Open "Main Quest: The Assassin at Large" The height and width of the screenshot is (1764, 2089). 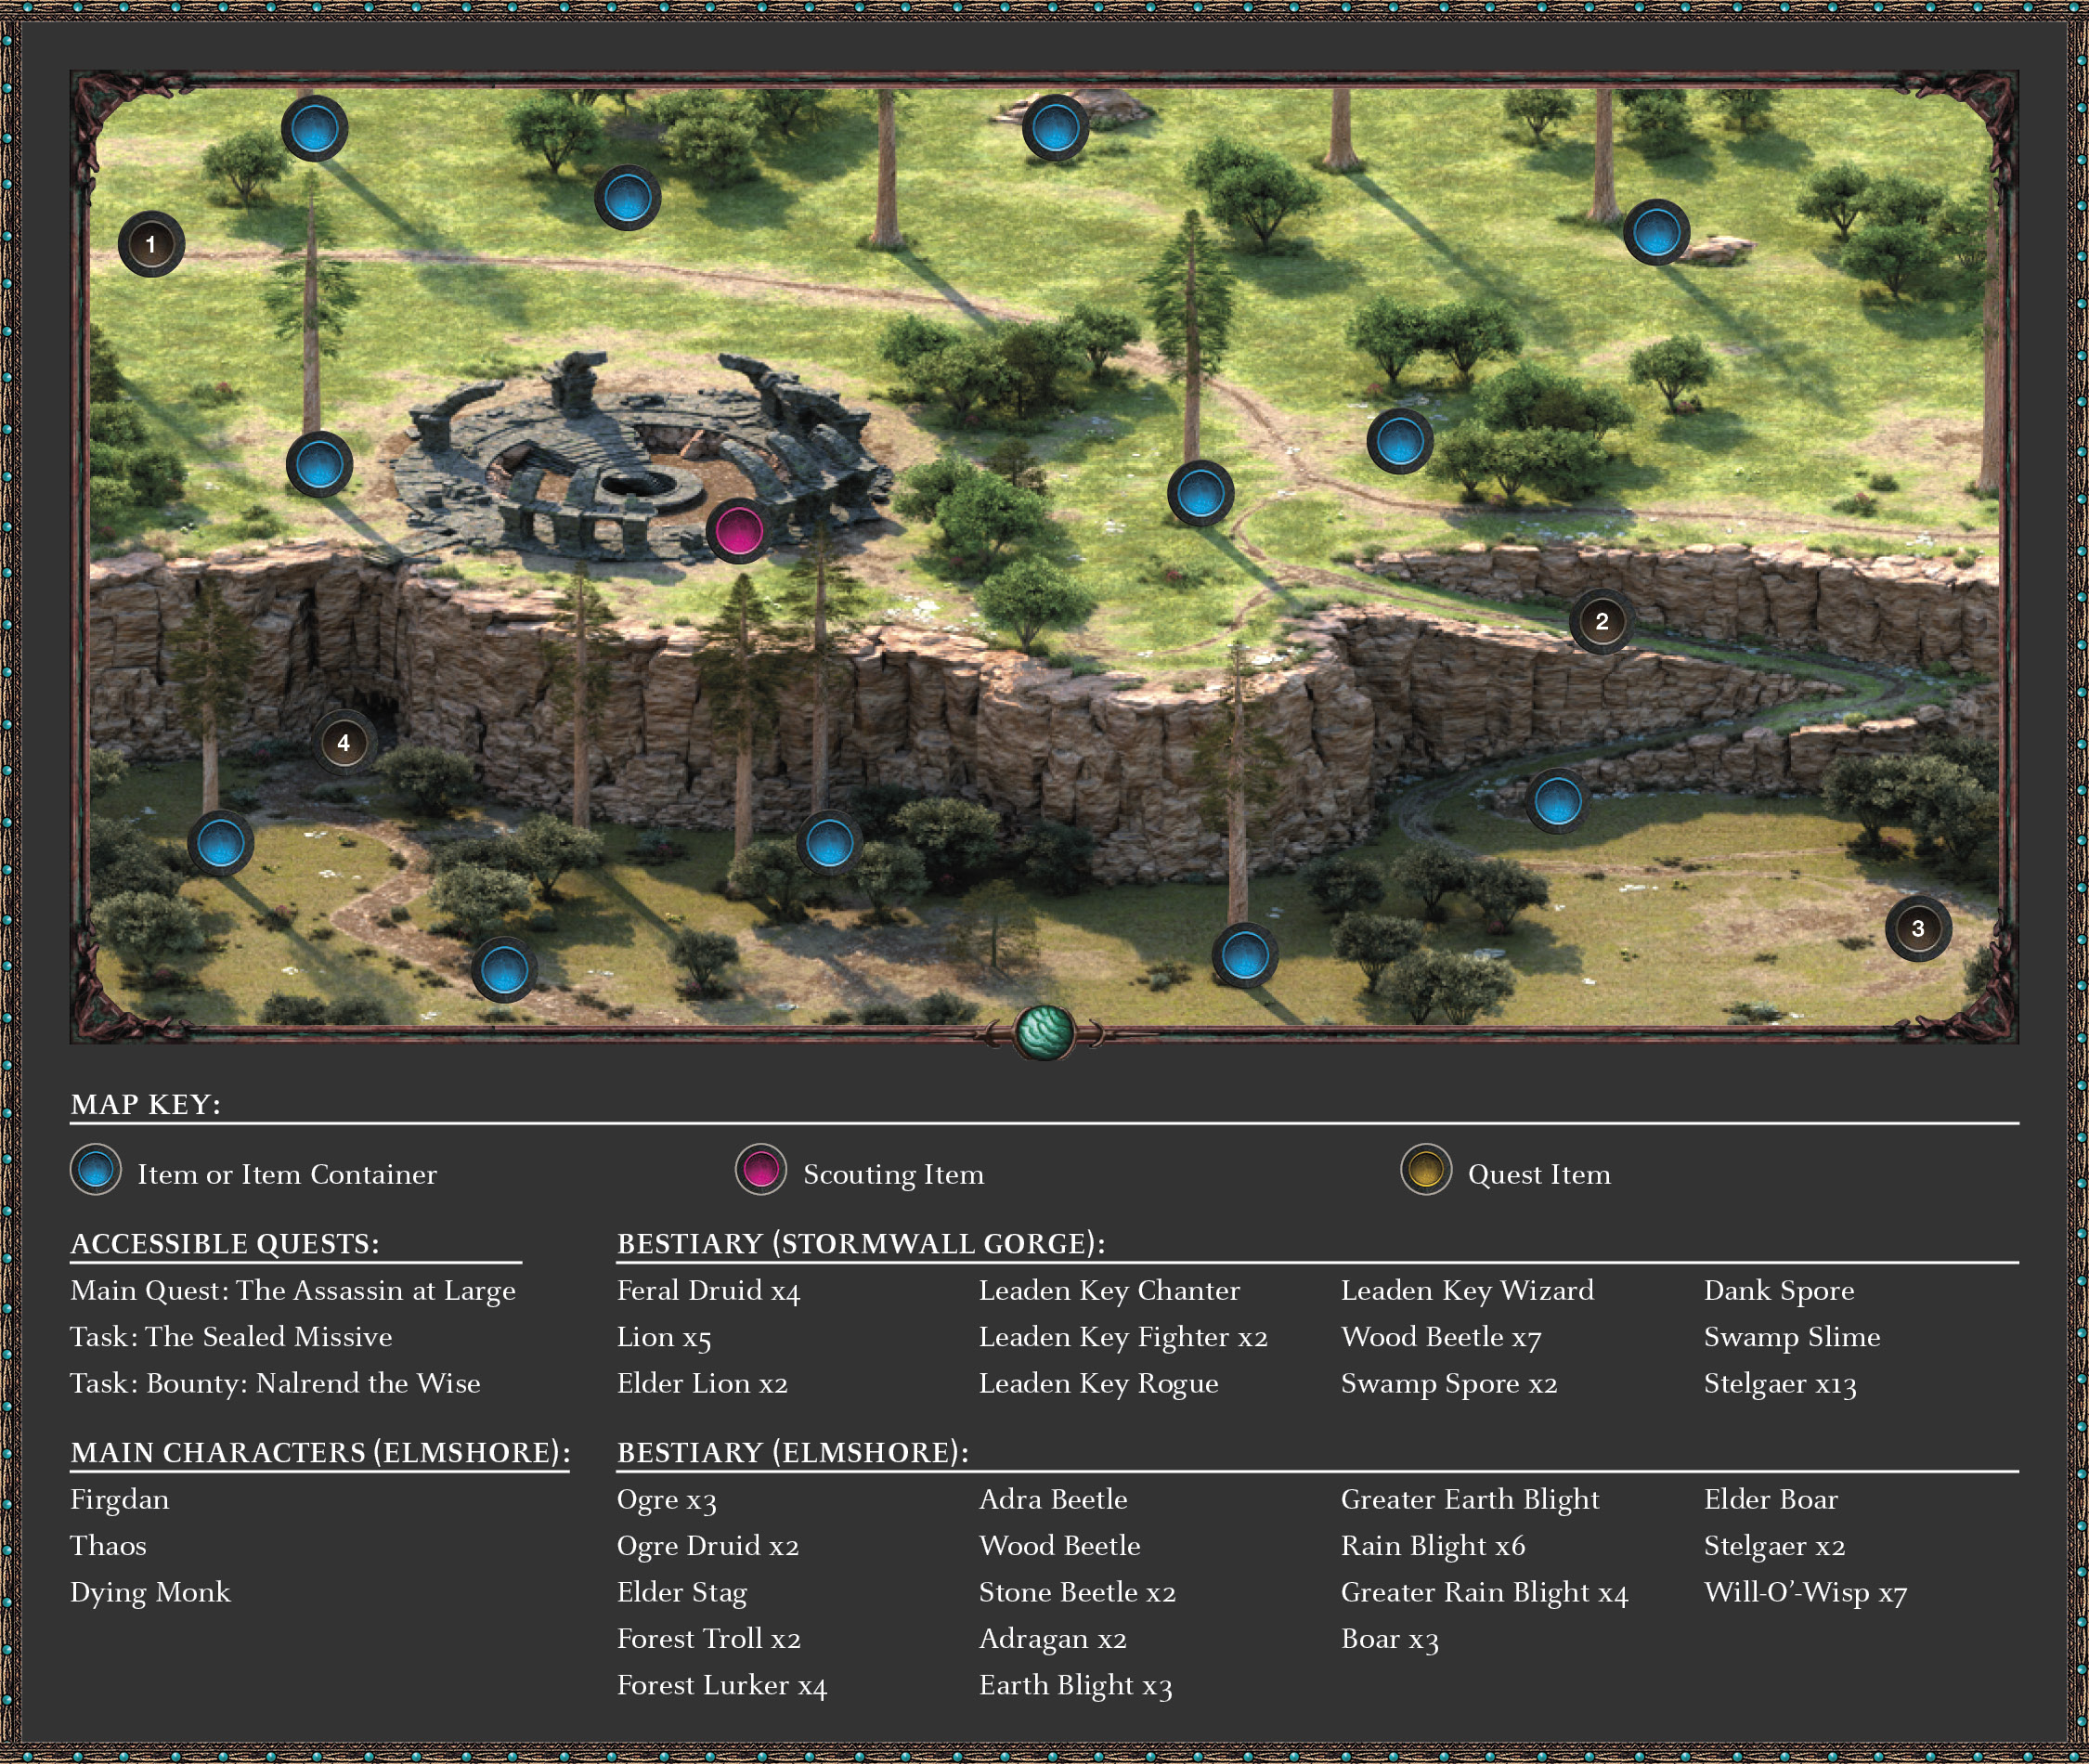[x=293, y=1290]
